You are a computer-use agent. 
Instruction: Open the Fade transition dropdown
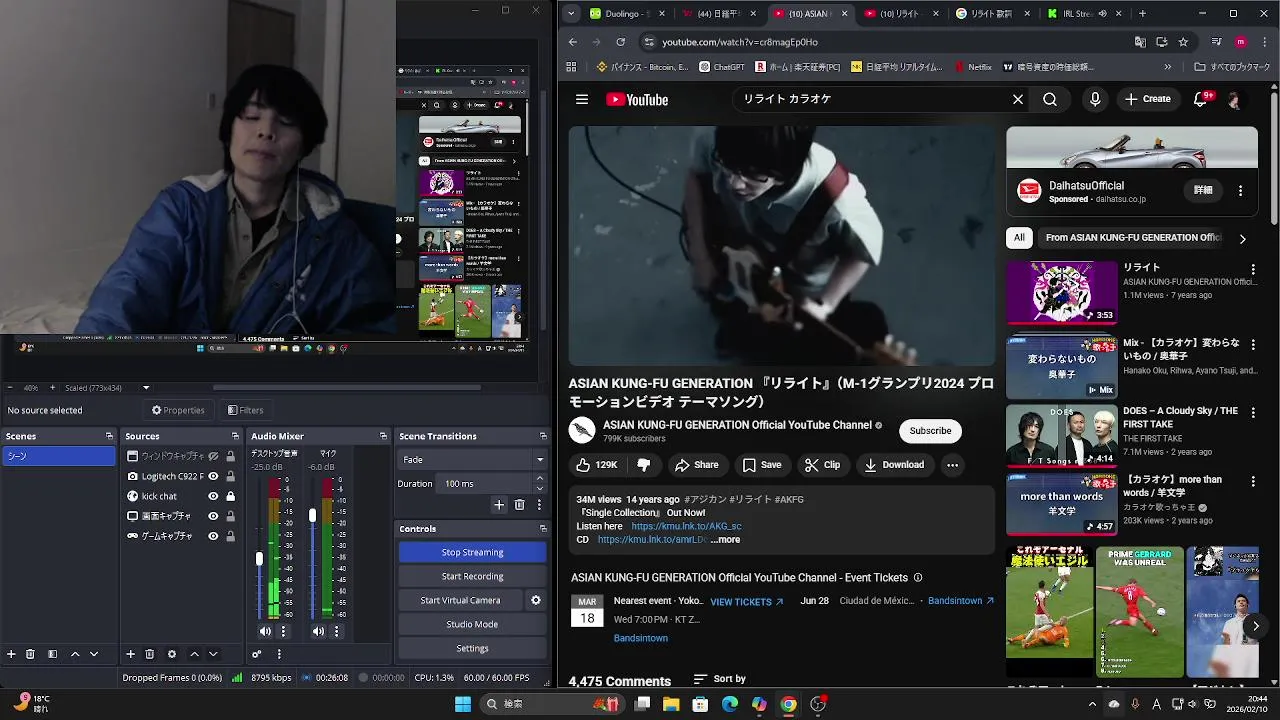pyautogui.click(x=472, y=460)
